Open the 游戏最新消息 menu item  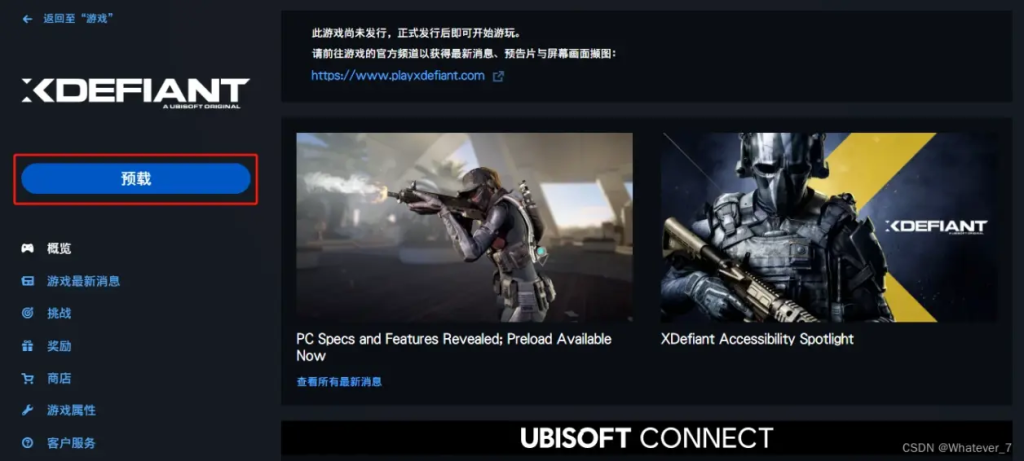(84, 281)
